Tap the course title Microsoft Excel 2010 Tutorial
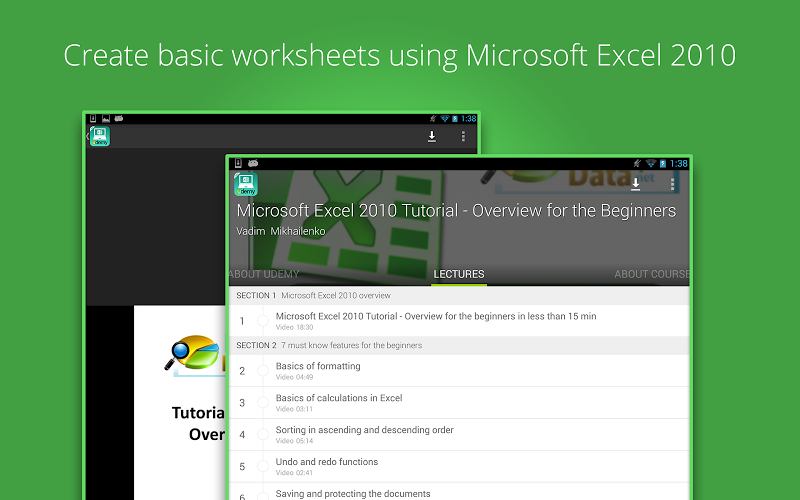Screen dimensions: 800x500 point(456,211)
